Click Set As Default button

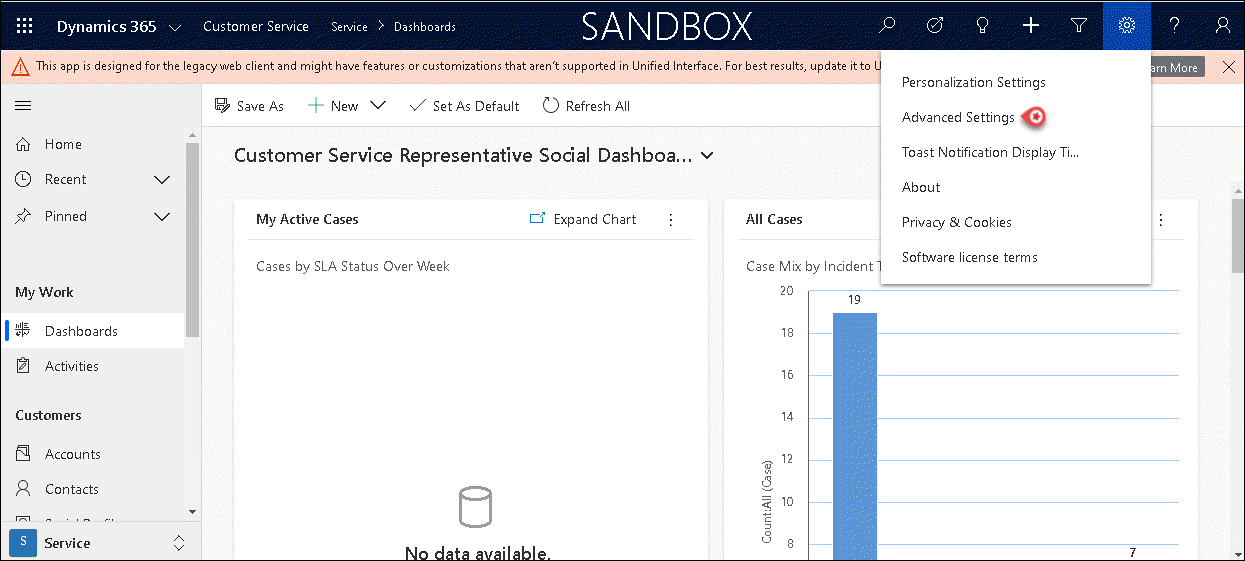(465, 106)
